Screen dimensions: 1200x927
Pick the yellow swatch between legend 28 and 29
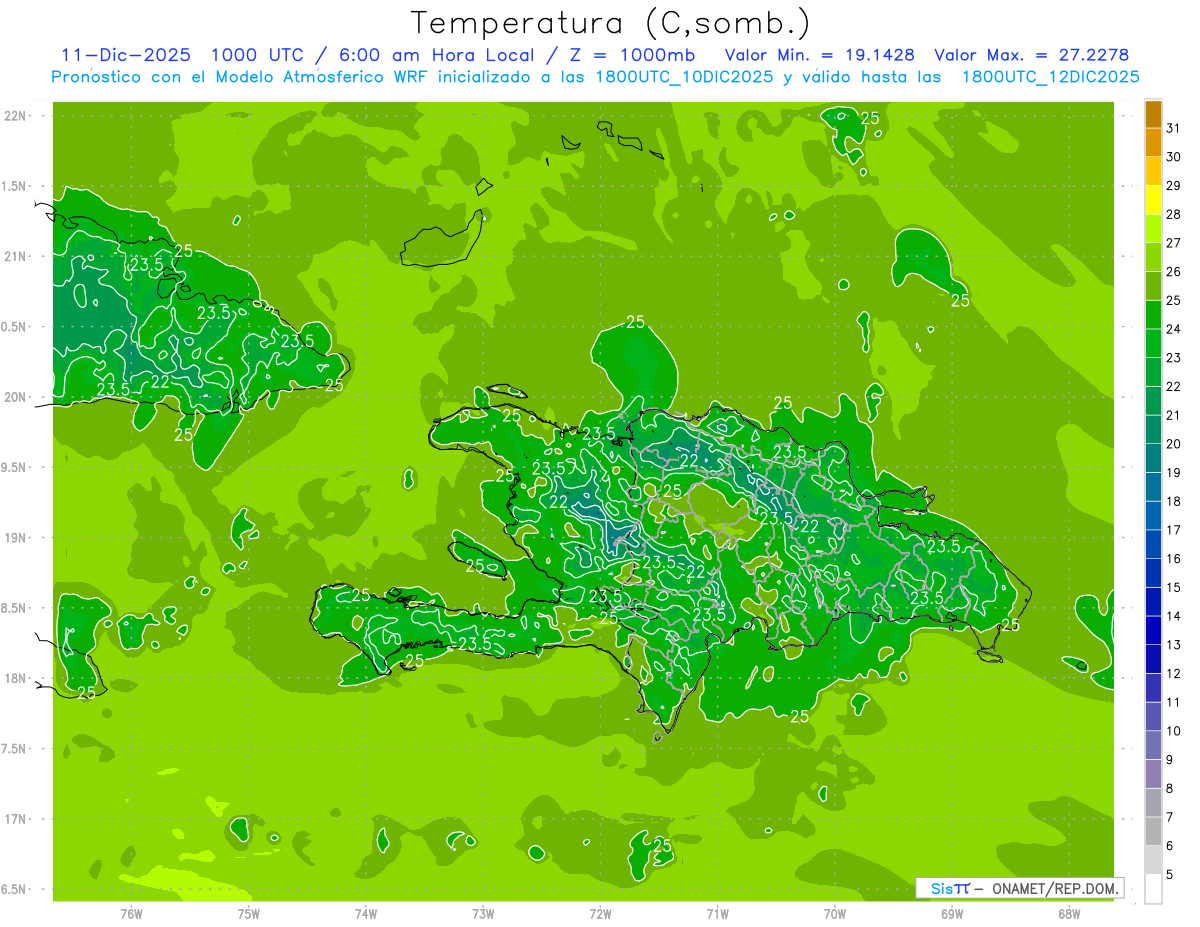(1153, 200)
